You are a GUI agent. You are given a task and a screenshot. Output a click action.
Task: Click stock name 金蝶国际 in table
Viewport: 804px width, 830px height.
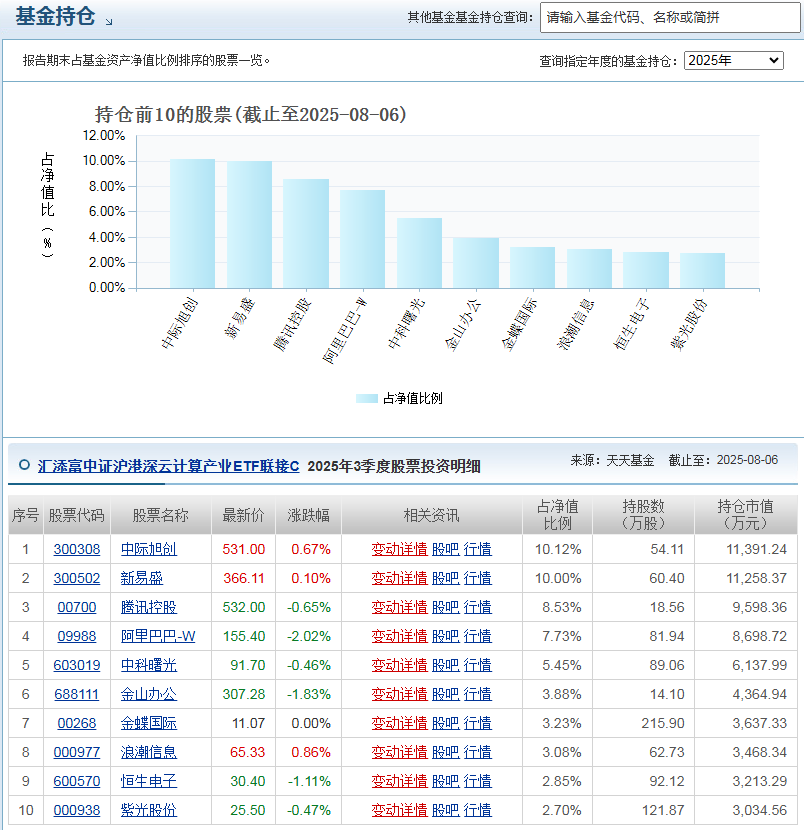tap(149, 723)
